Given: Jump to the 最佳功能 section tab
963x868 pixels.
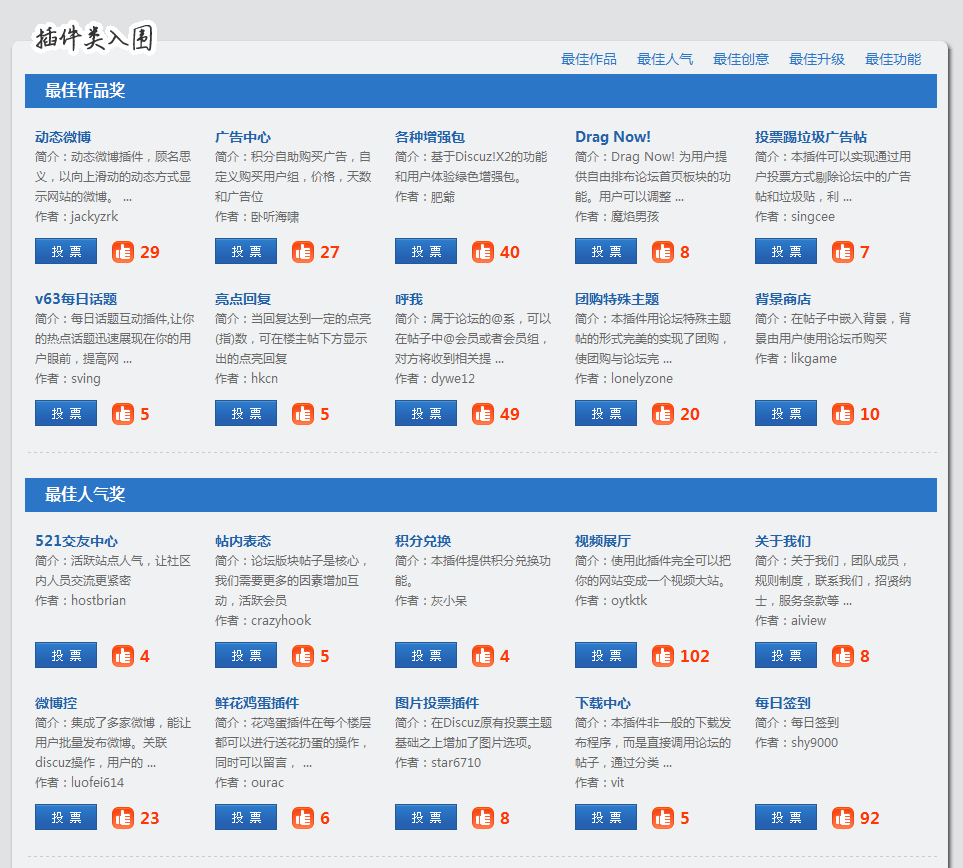Looking at the screenshot, I should pyautogui.click(x=893, y=59).
